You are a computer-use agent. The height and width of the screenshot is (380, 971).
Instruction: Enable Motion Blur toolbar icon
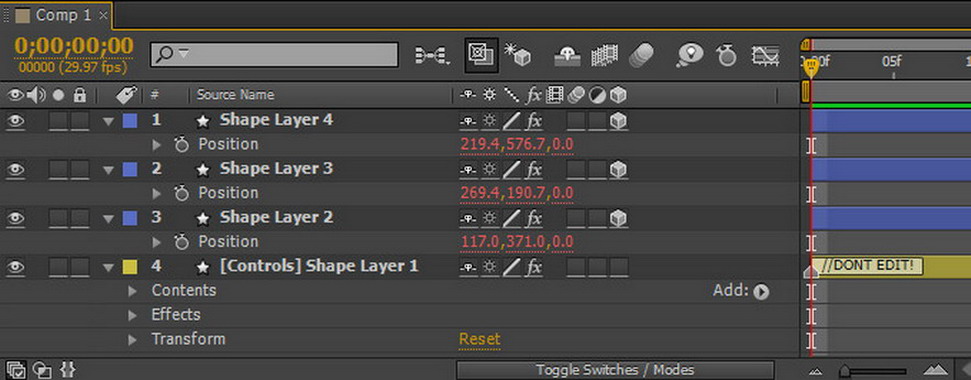click(x=642, y=56)
